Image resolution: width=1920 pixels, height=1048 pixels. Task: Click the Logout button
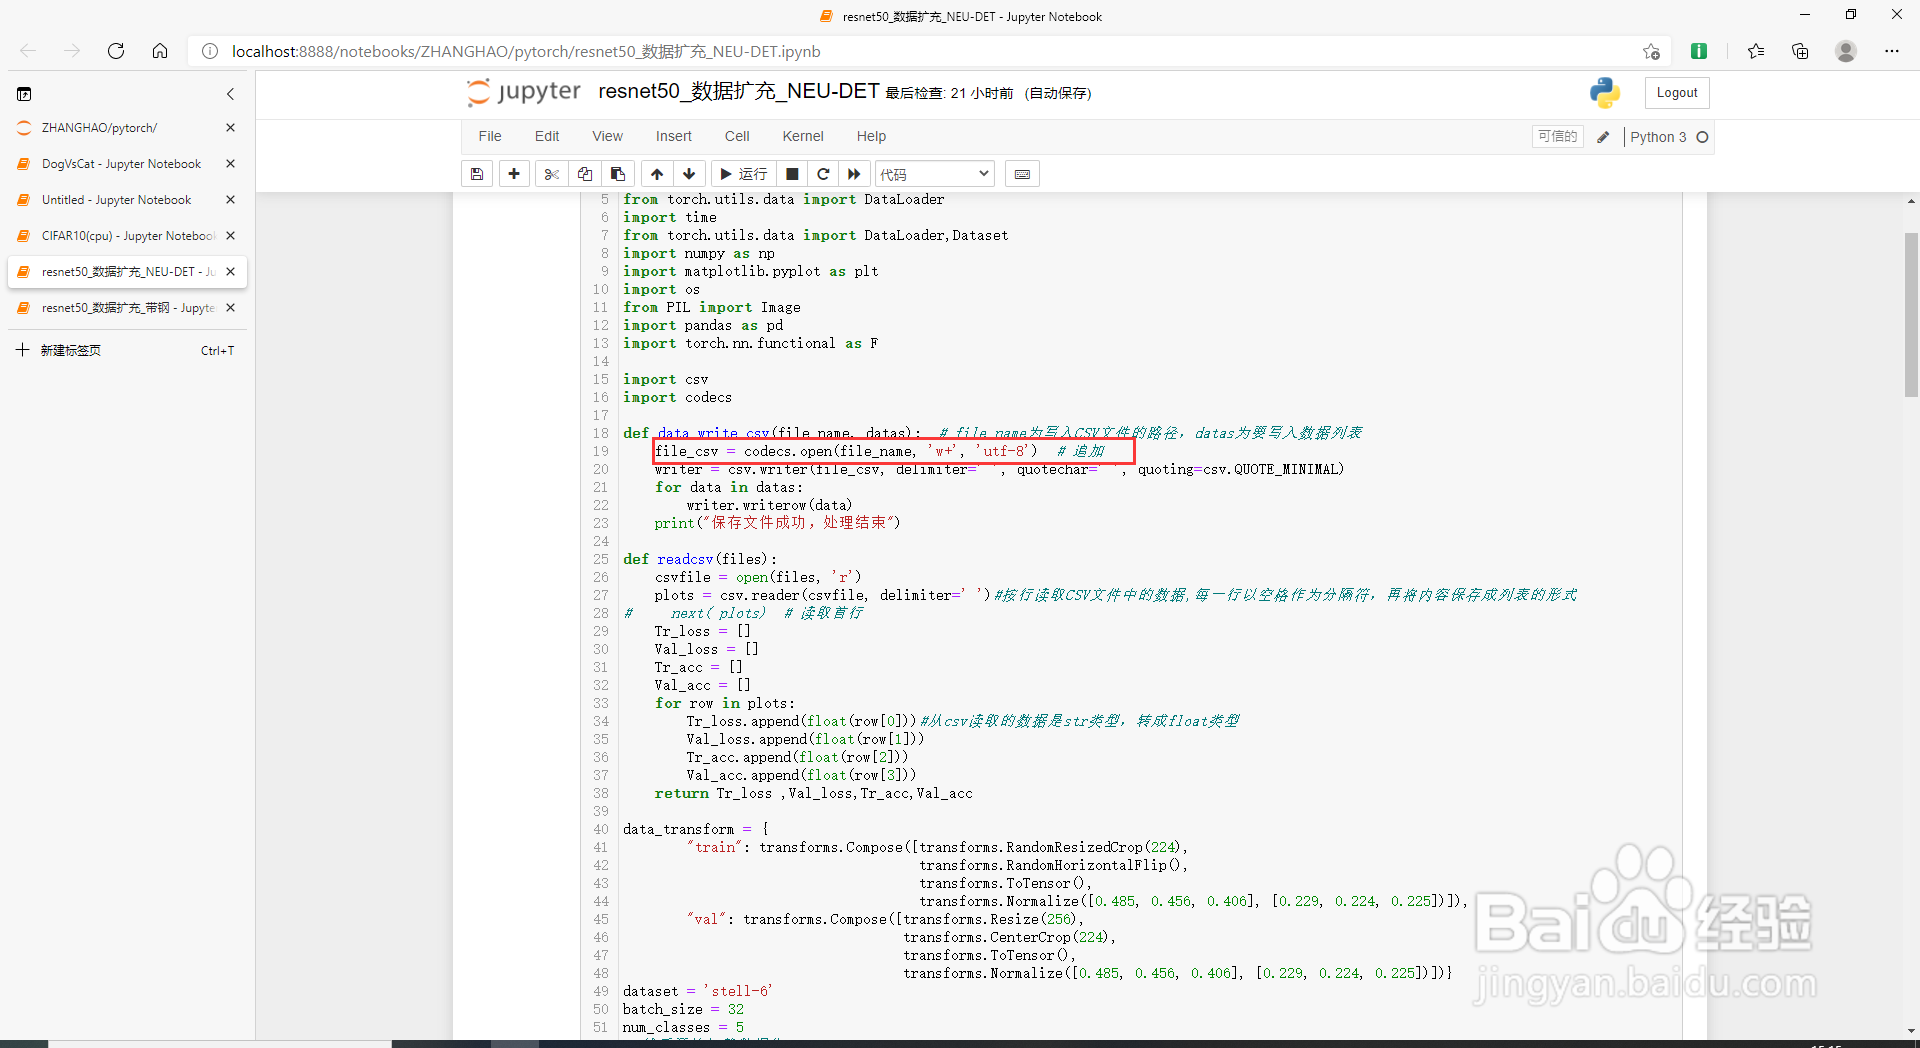click(1677, 93)
